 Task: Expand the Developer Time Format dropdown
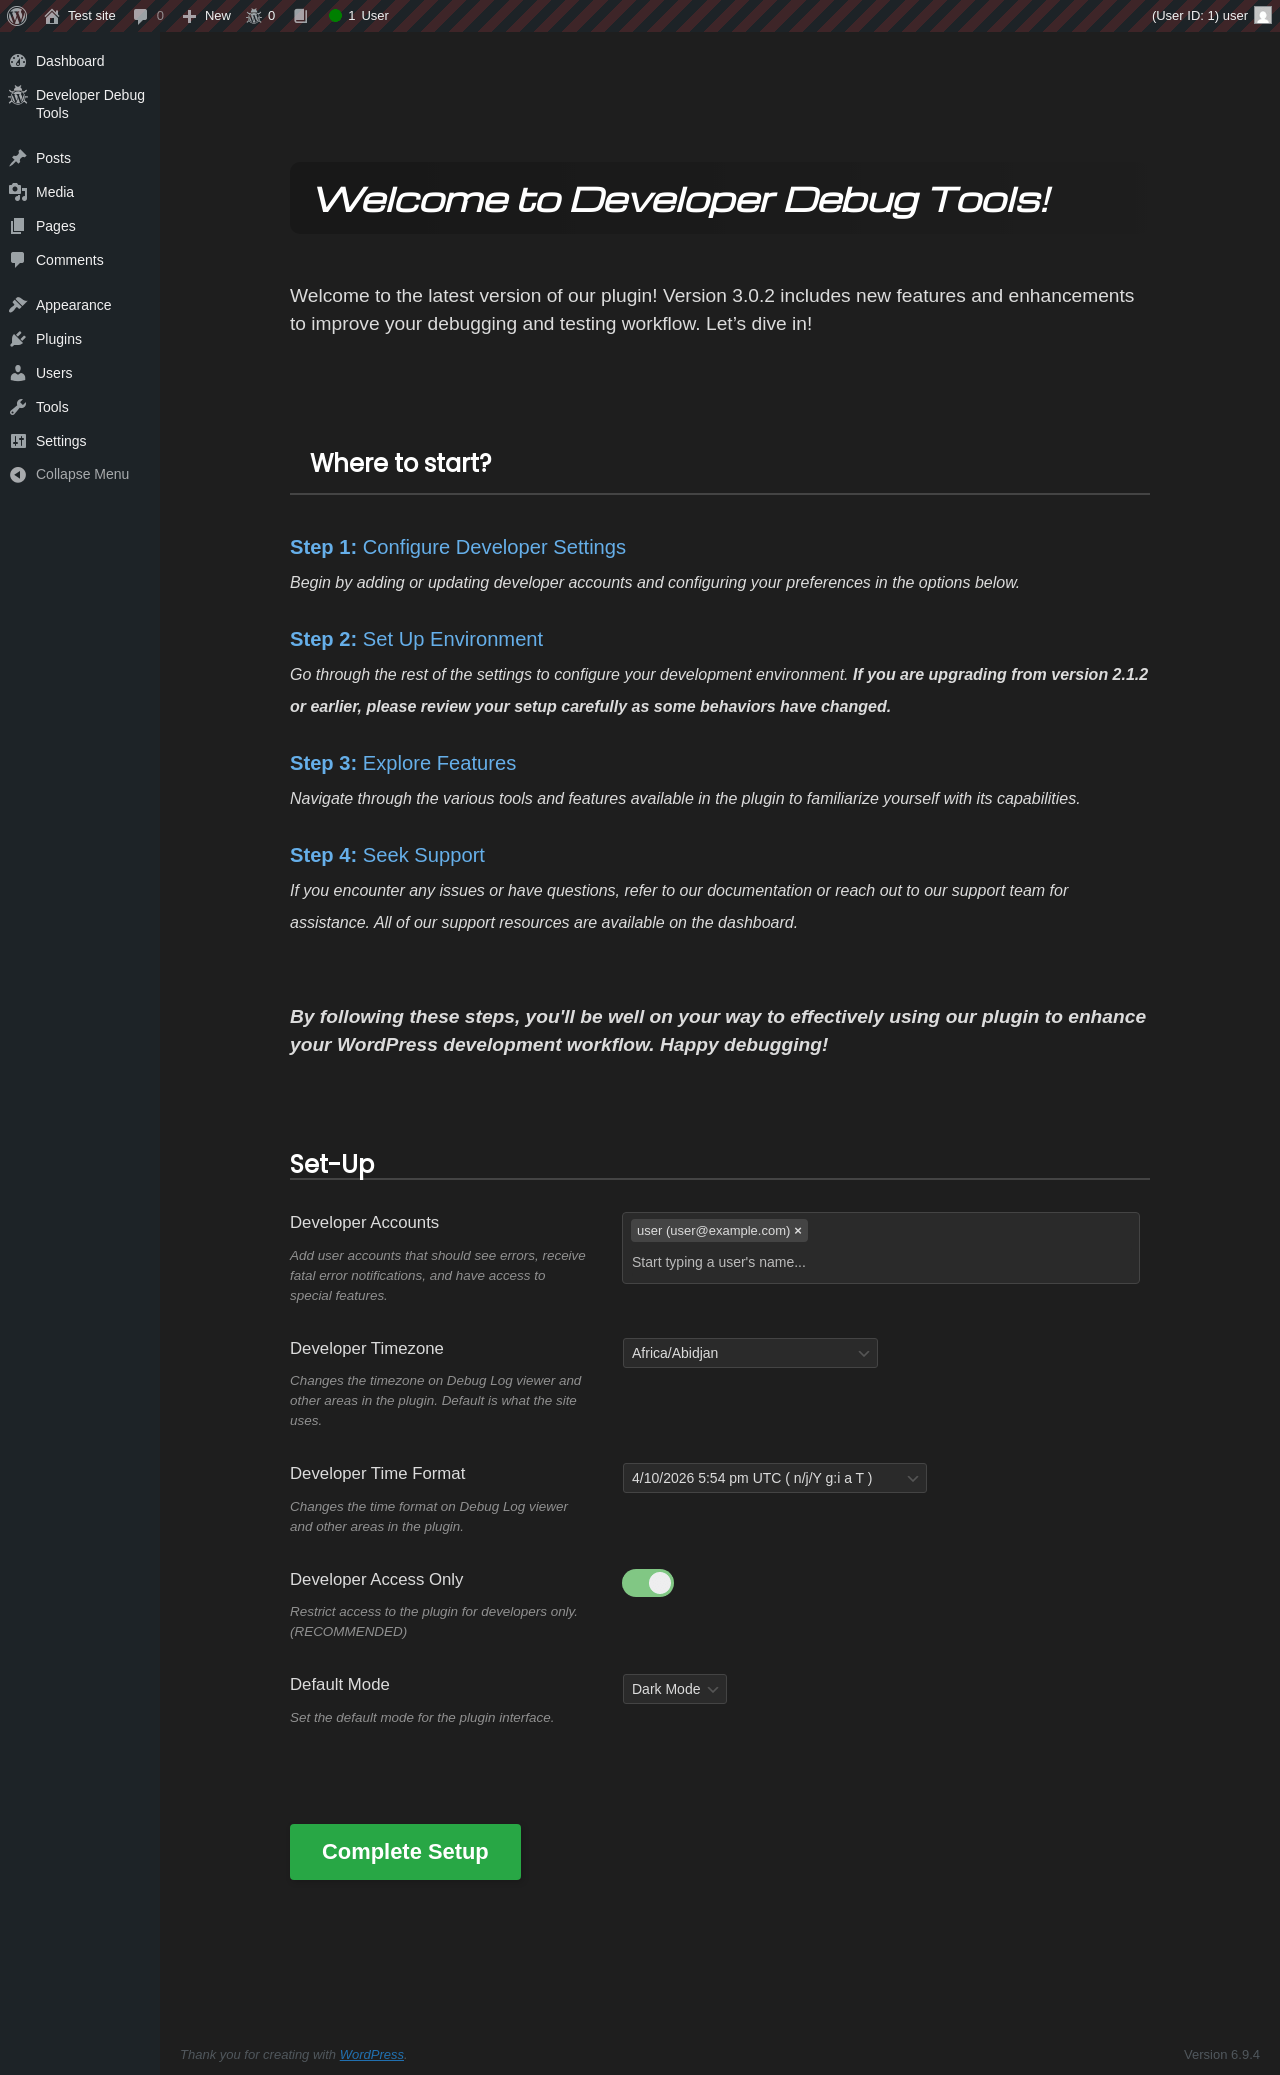tap(774, 1478)
